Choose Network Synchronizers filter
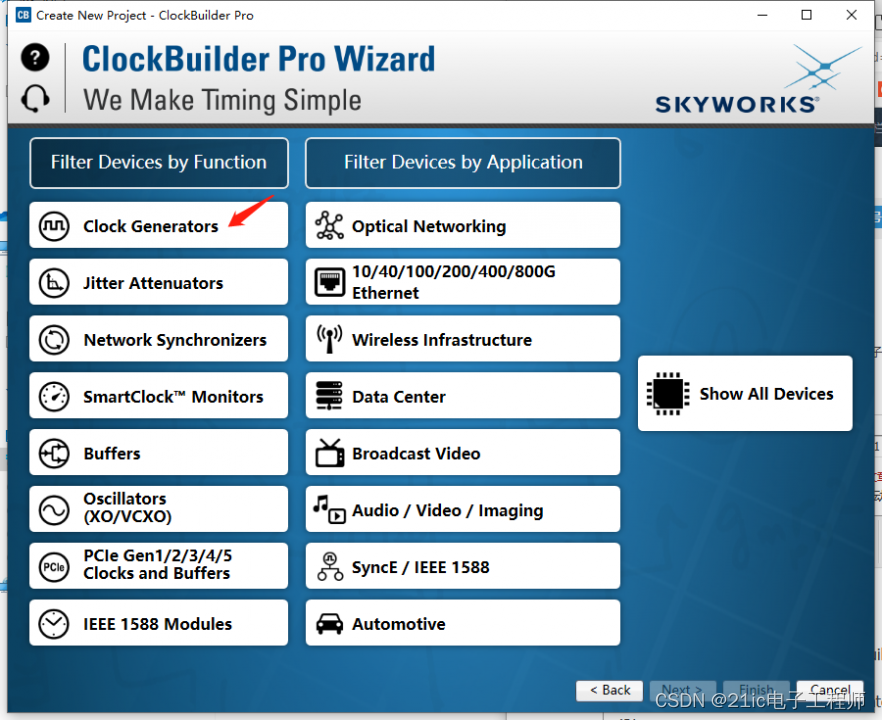Screen dimensions: 882x720 coord(159,339)
